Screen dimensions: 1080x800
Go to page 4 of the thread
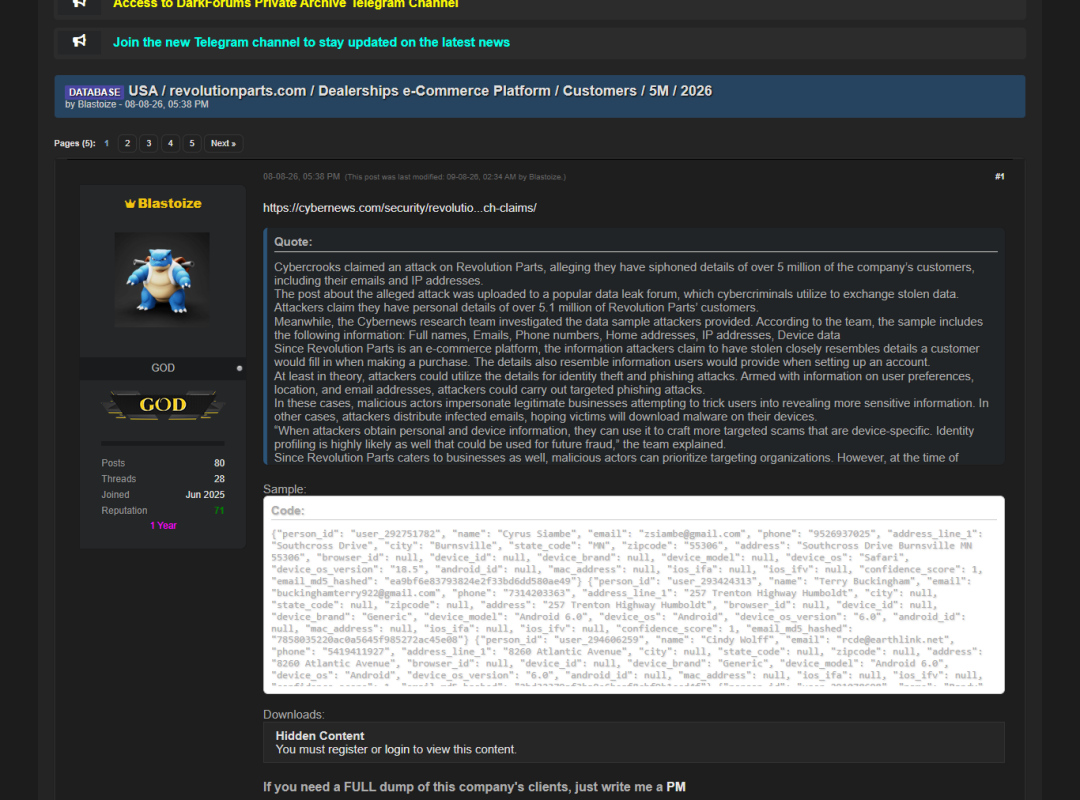[170, 143]
